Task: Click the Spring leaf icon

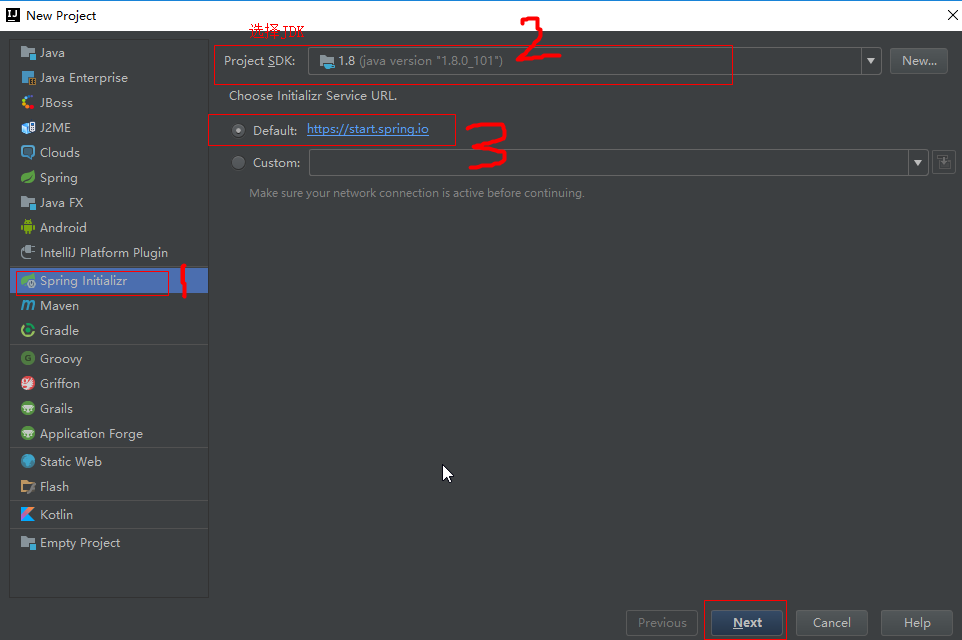Action: pyautogui.click(x=28, y=177)
